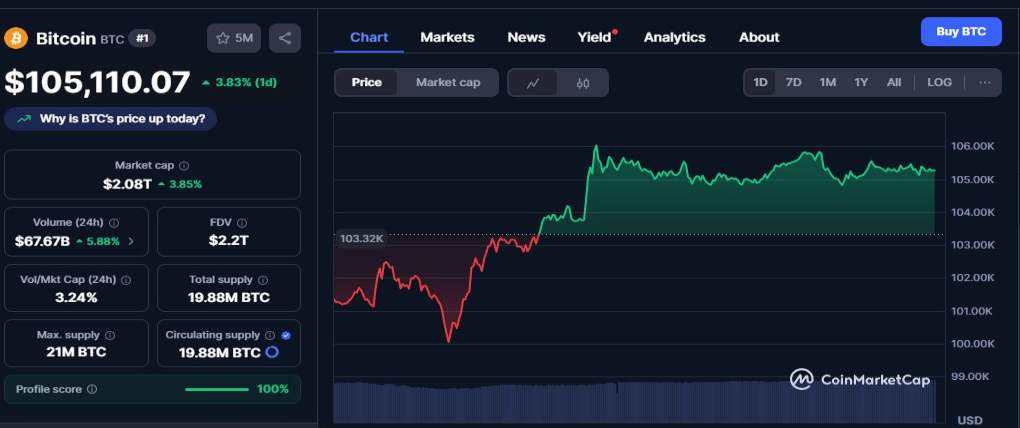Click the 100.00K axis label
The image size is (1020, 428).
coord(973,343)
